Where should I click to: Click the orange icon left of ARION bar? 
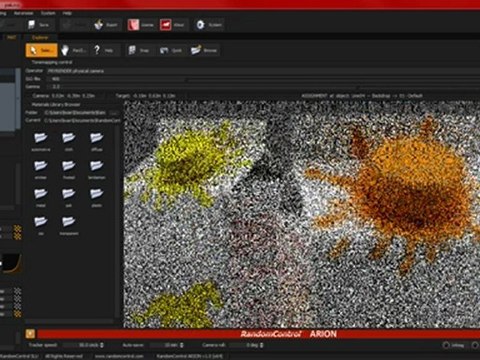30,334
